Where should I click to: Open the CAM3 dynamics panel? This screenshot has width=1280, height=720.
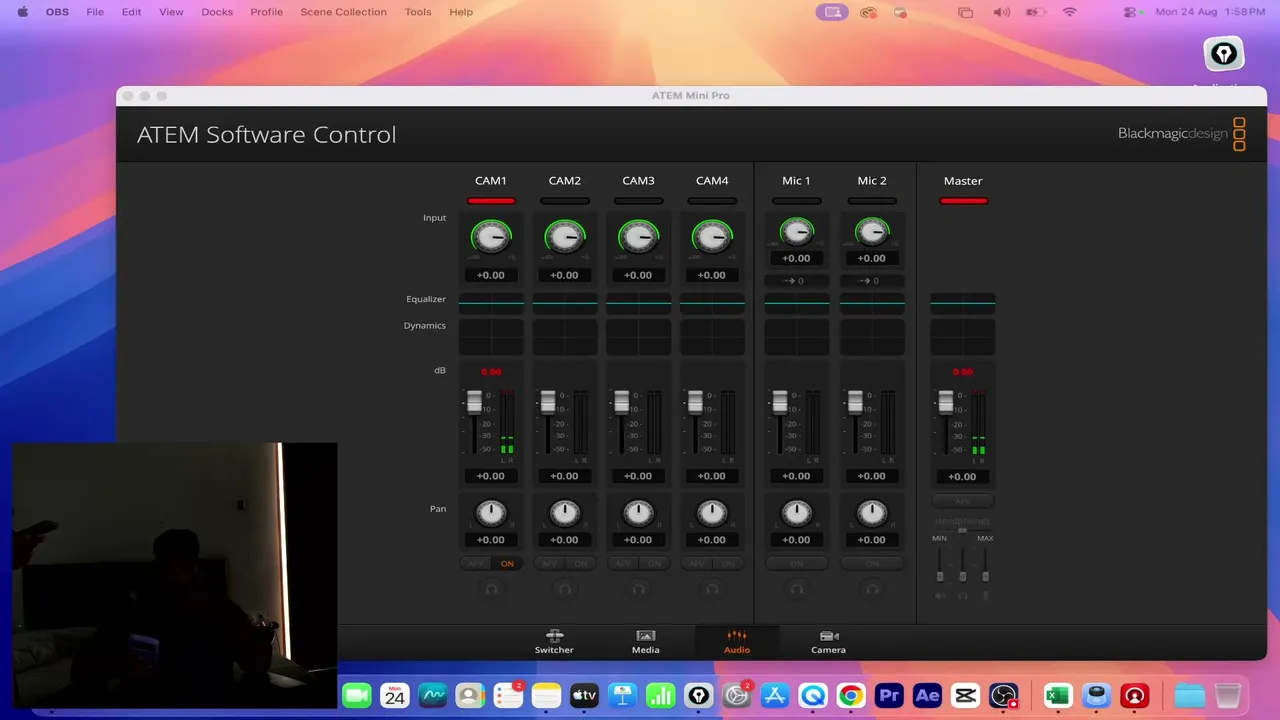(x=638, y=337)
